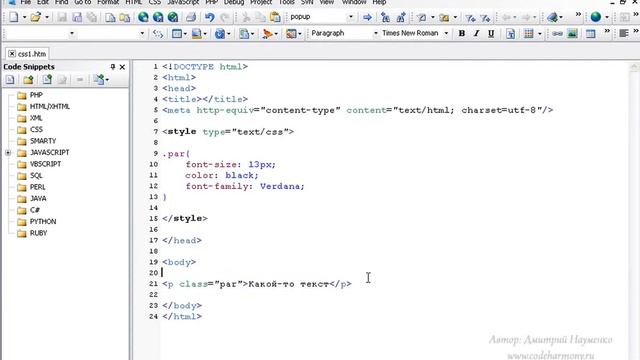
Task: Pin the Code Snippets panel
Action: (x=113, y=67)
